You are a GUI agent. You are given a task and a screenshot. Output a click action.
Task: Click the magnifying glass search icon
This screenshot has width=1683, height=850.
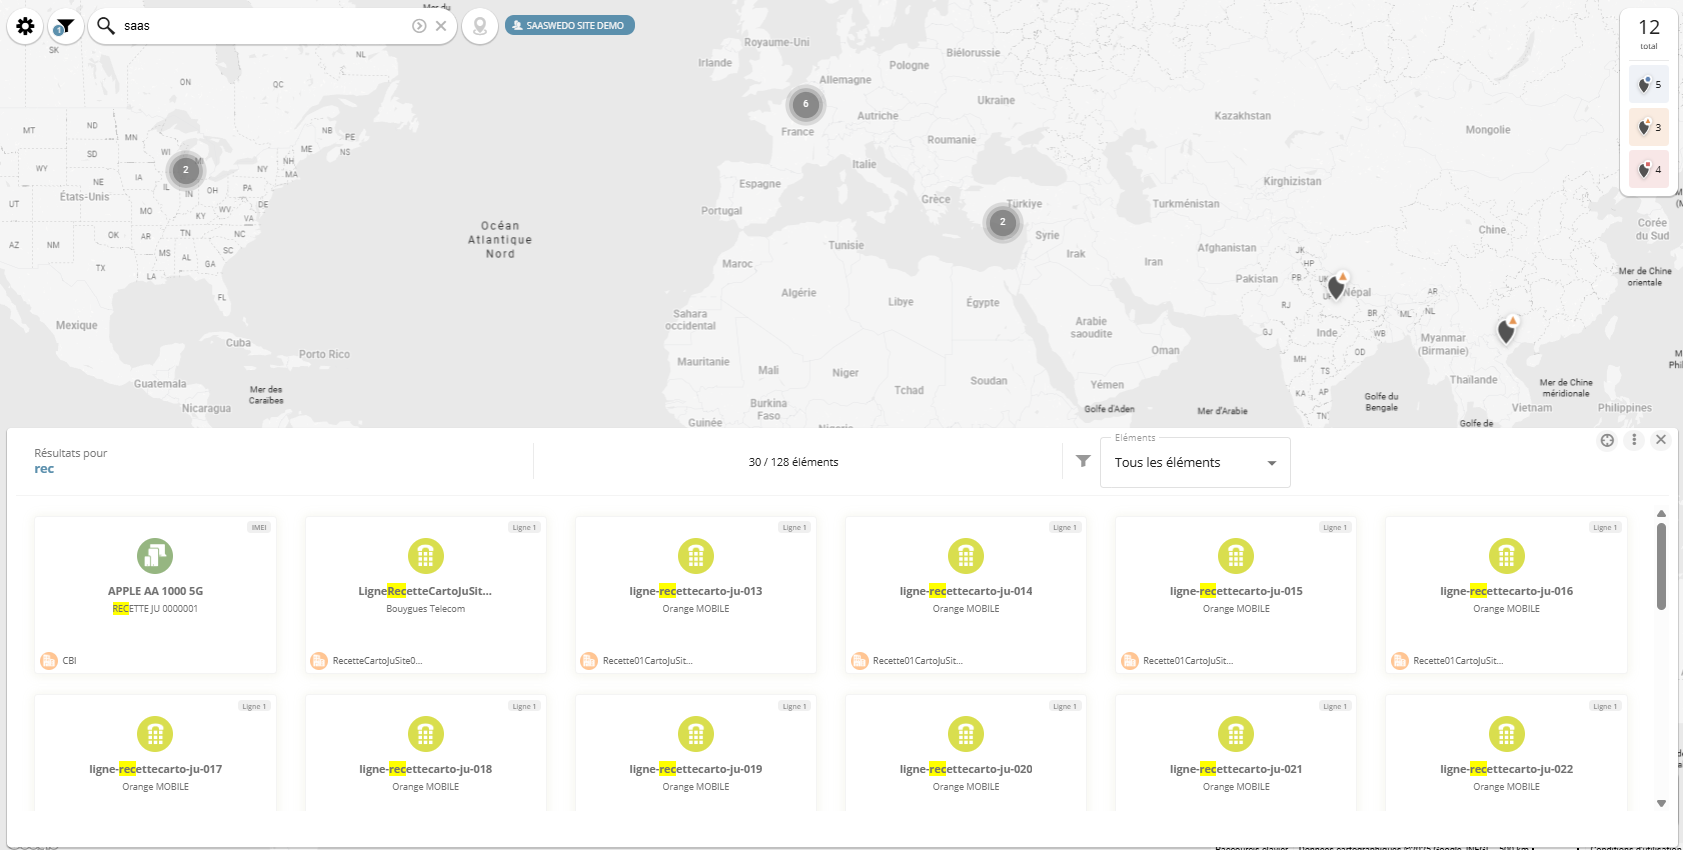[x=106, y=26]
